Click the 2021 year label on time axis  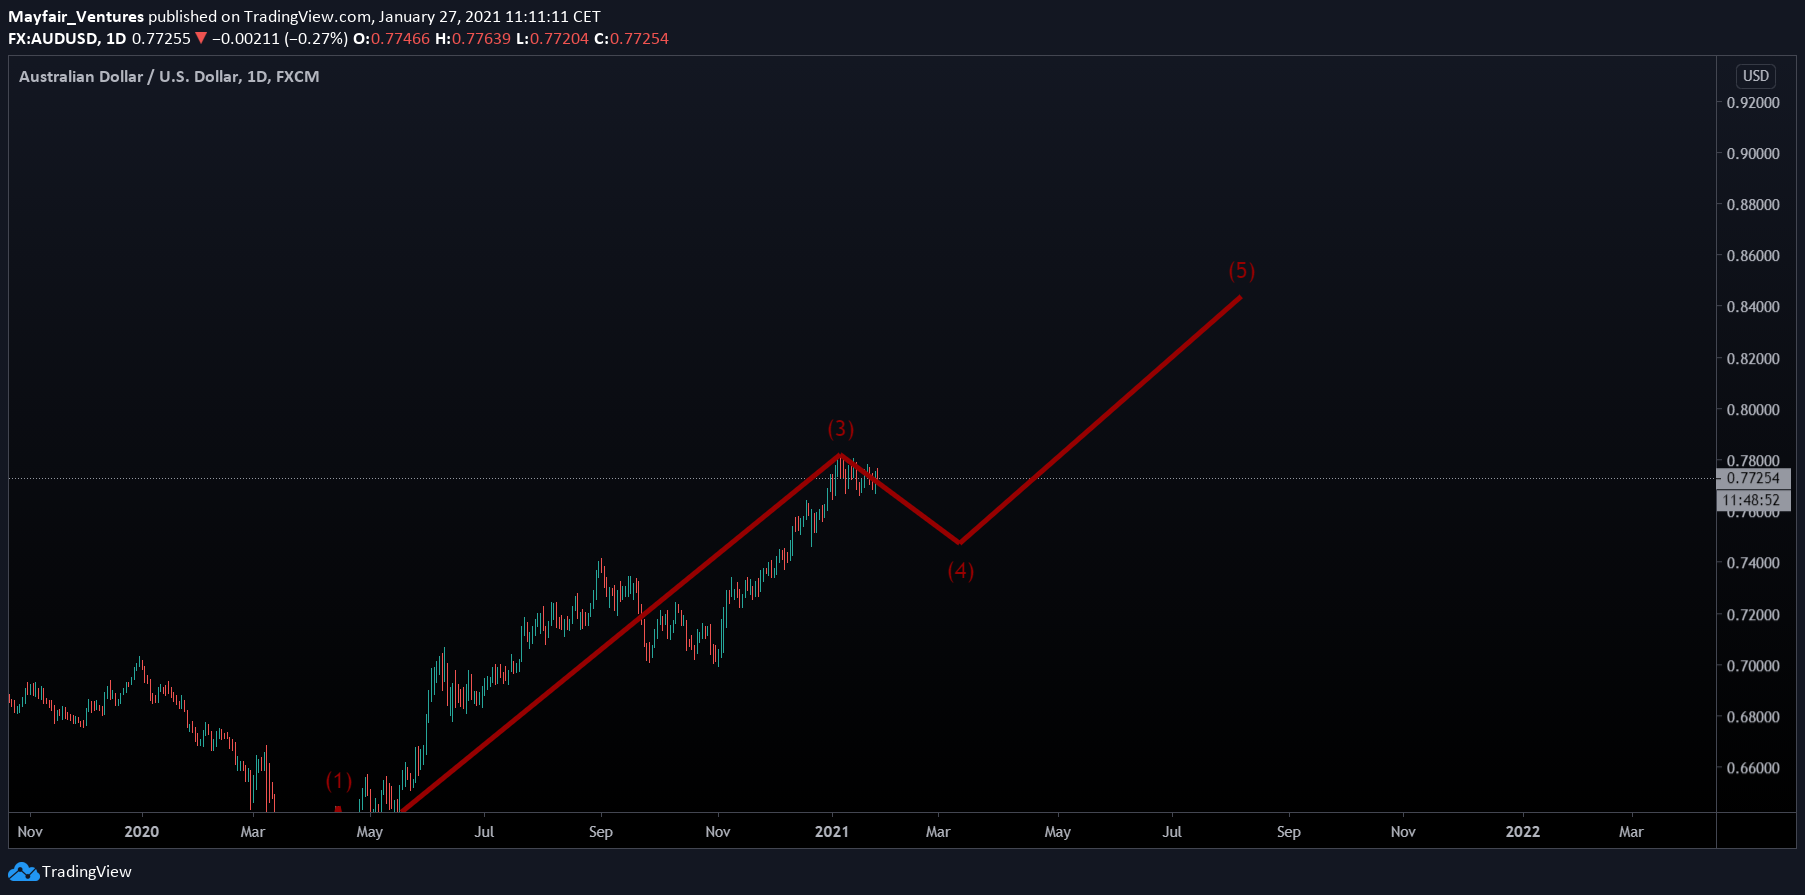tap(832, 832)
